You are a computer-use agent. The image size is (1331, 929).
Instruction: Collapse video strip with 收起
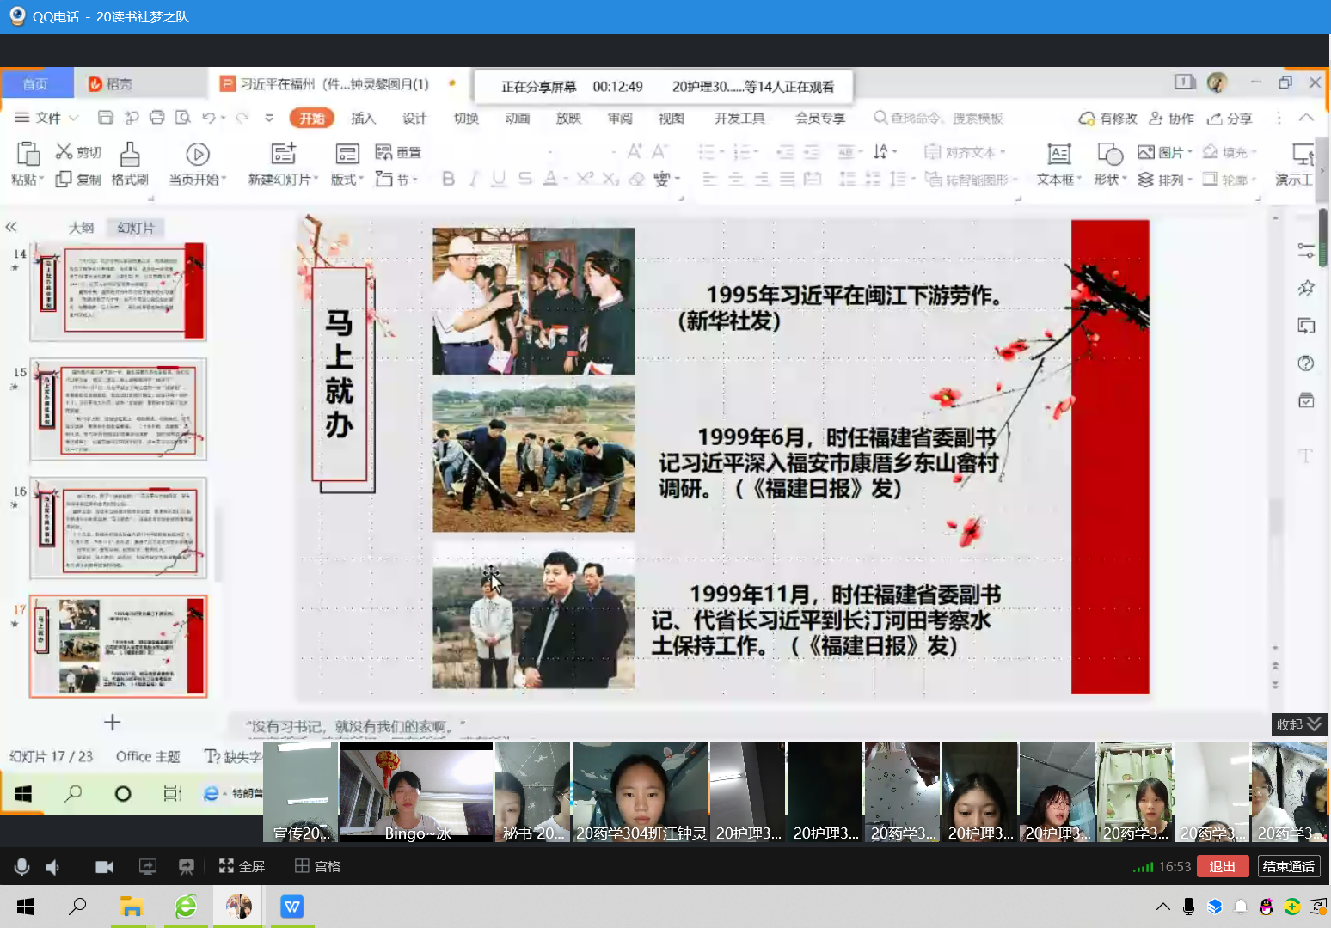[x=1298, y=724]
